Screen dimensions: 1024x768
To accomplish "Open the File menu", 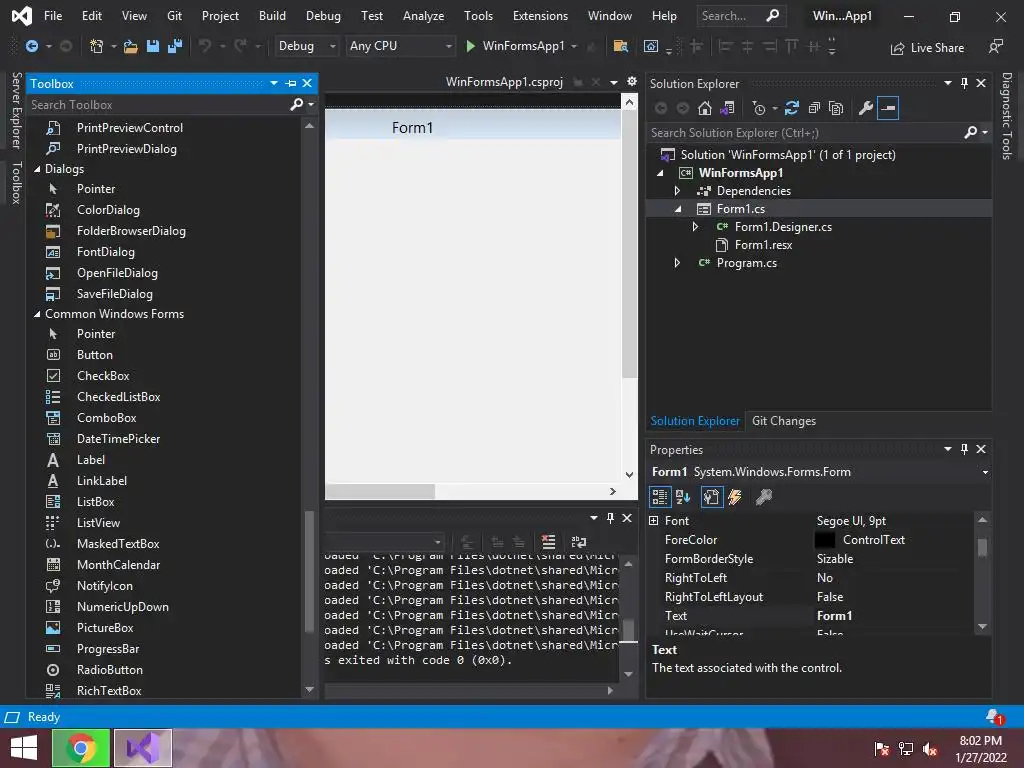I will (53, 16).
